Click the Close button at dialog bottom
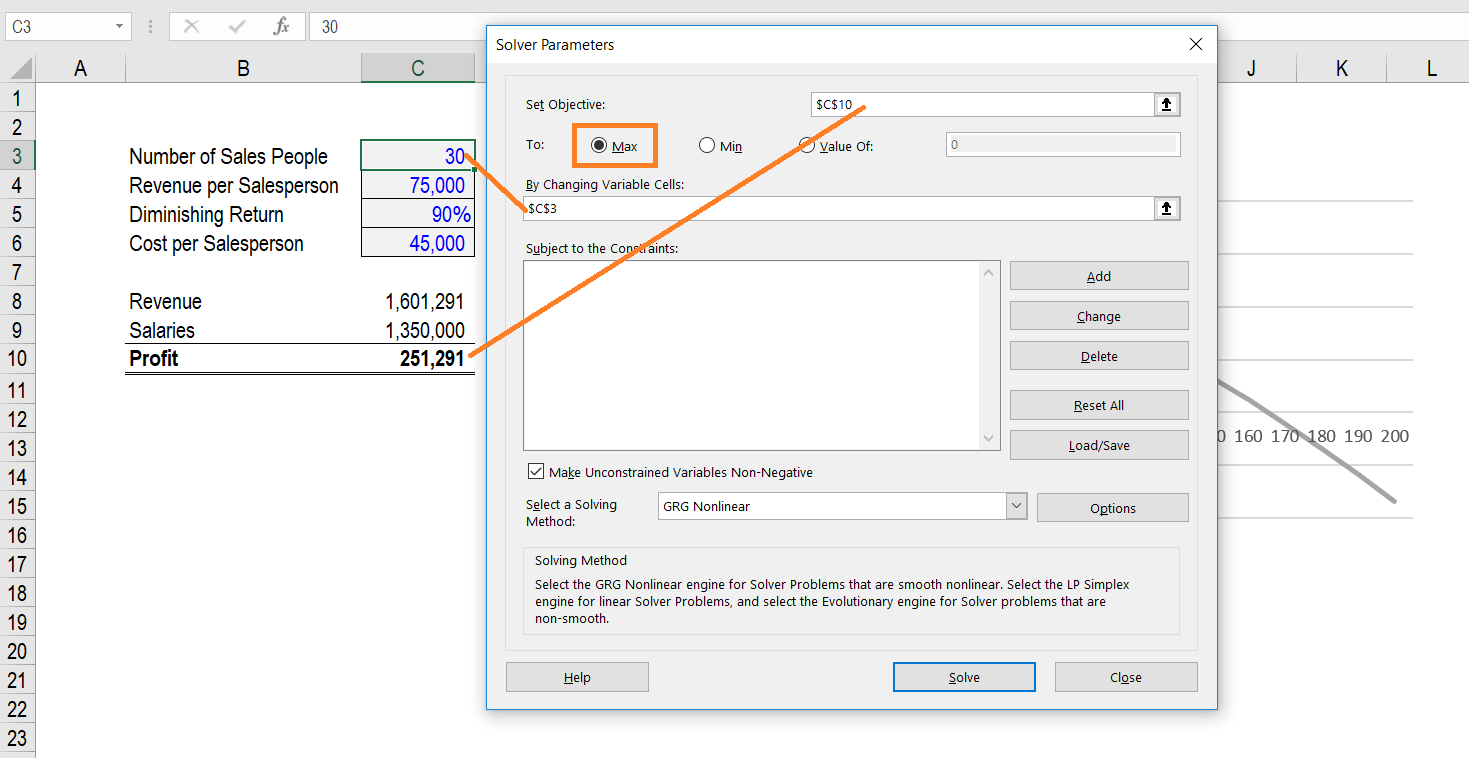The height and width of the screenshot is (758, 1469). coord(1126,677)
